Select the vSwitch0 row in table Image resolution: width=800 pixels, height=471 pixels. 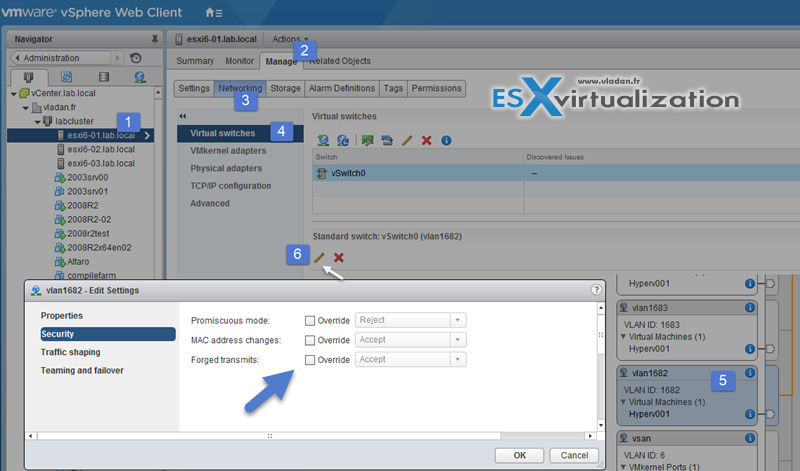(x=556, y=173)
